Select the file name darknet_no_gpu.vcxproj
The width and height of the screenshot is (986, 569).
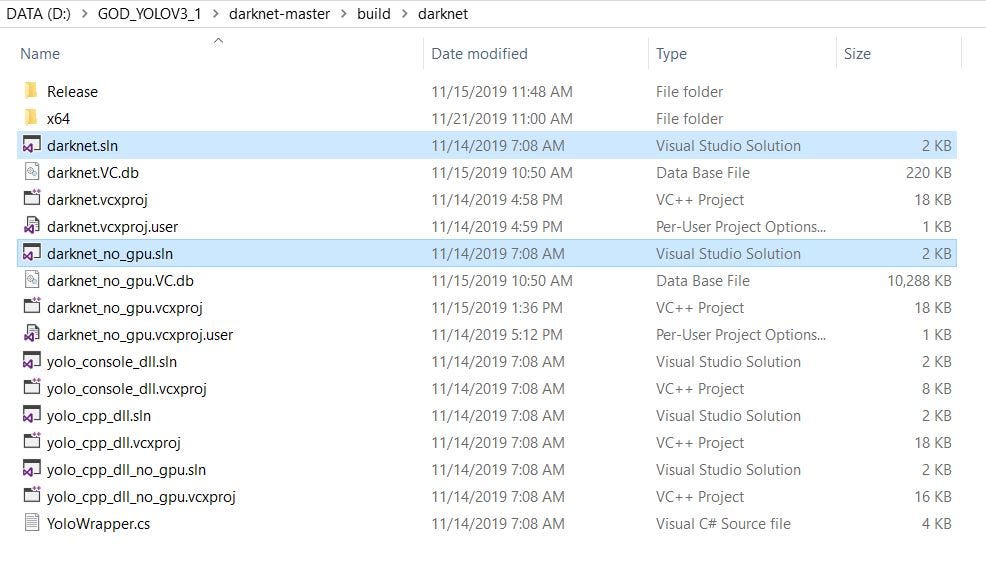point(125,308)
